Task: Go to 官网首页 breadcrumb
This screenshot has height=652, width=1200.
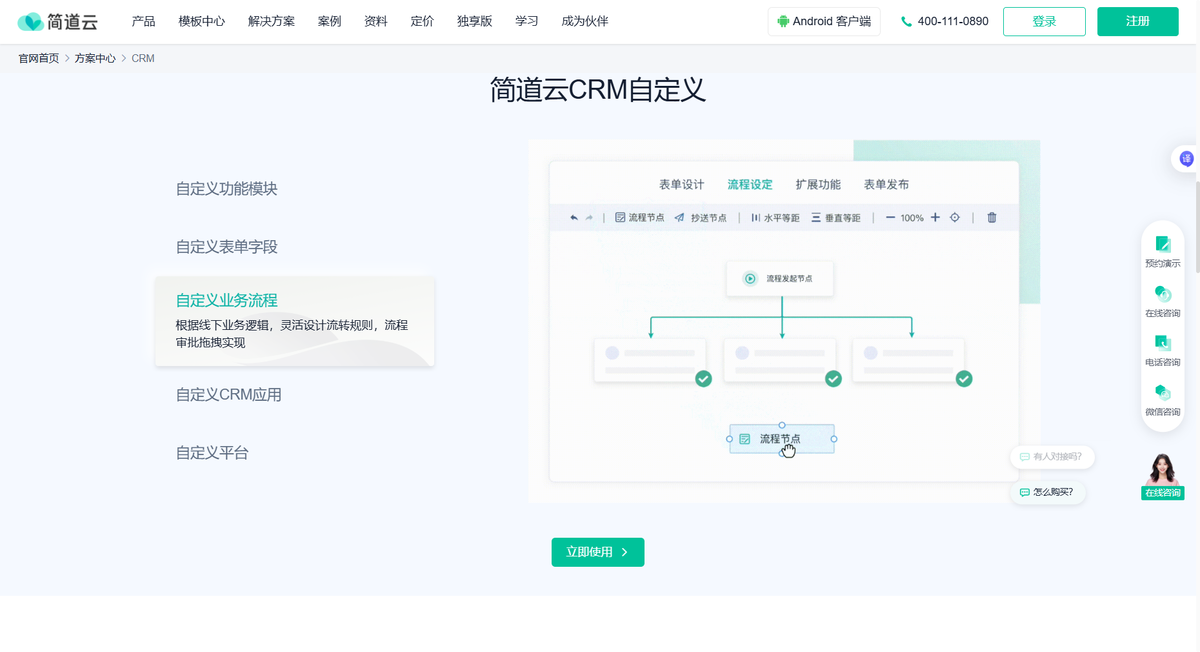Action: 38,58
